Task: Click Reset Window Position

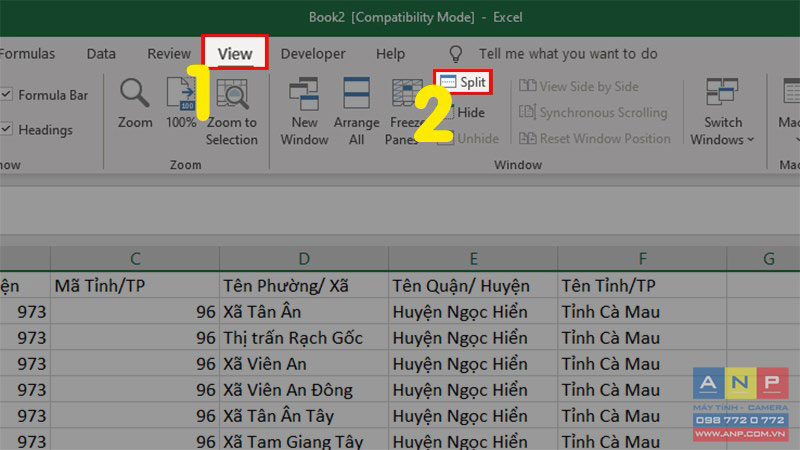Action: (x=595, y=138)
